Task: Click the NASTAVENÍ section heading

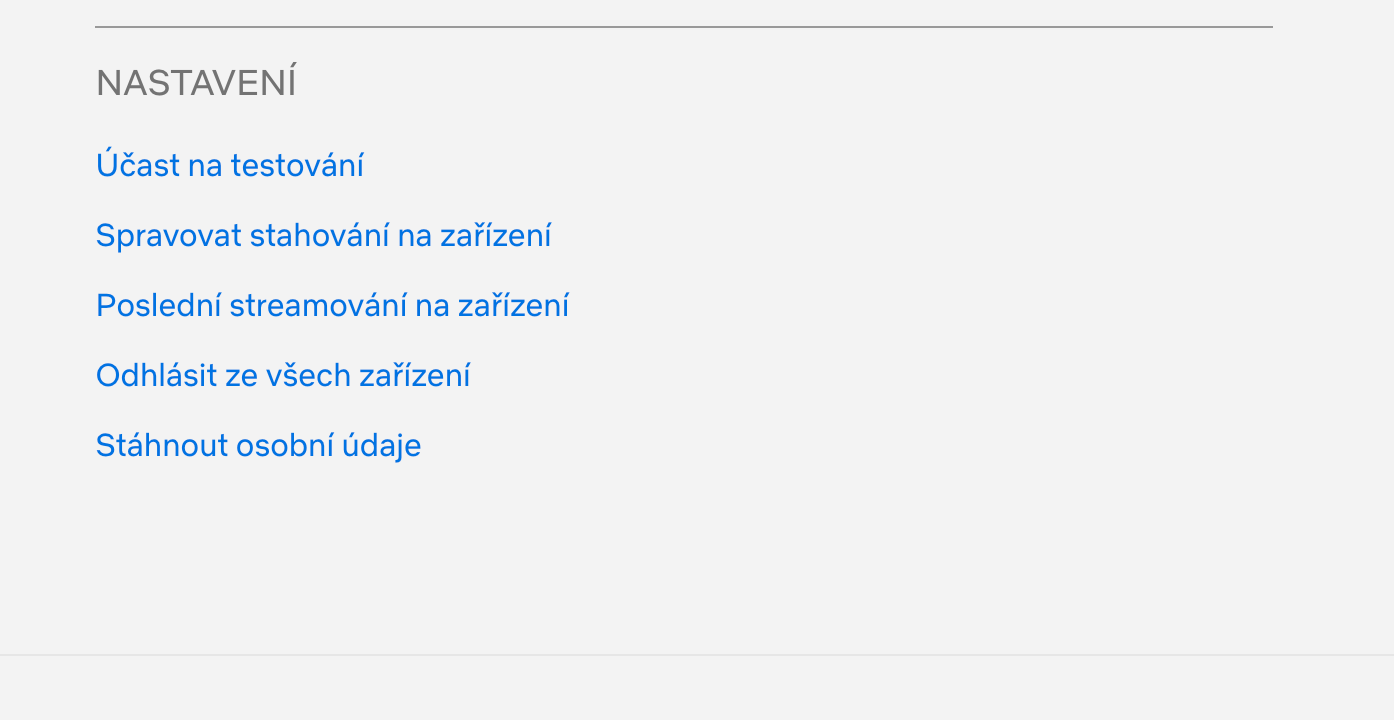Action: pyautogui.click(x=196, y=83)
